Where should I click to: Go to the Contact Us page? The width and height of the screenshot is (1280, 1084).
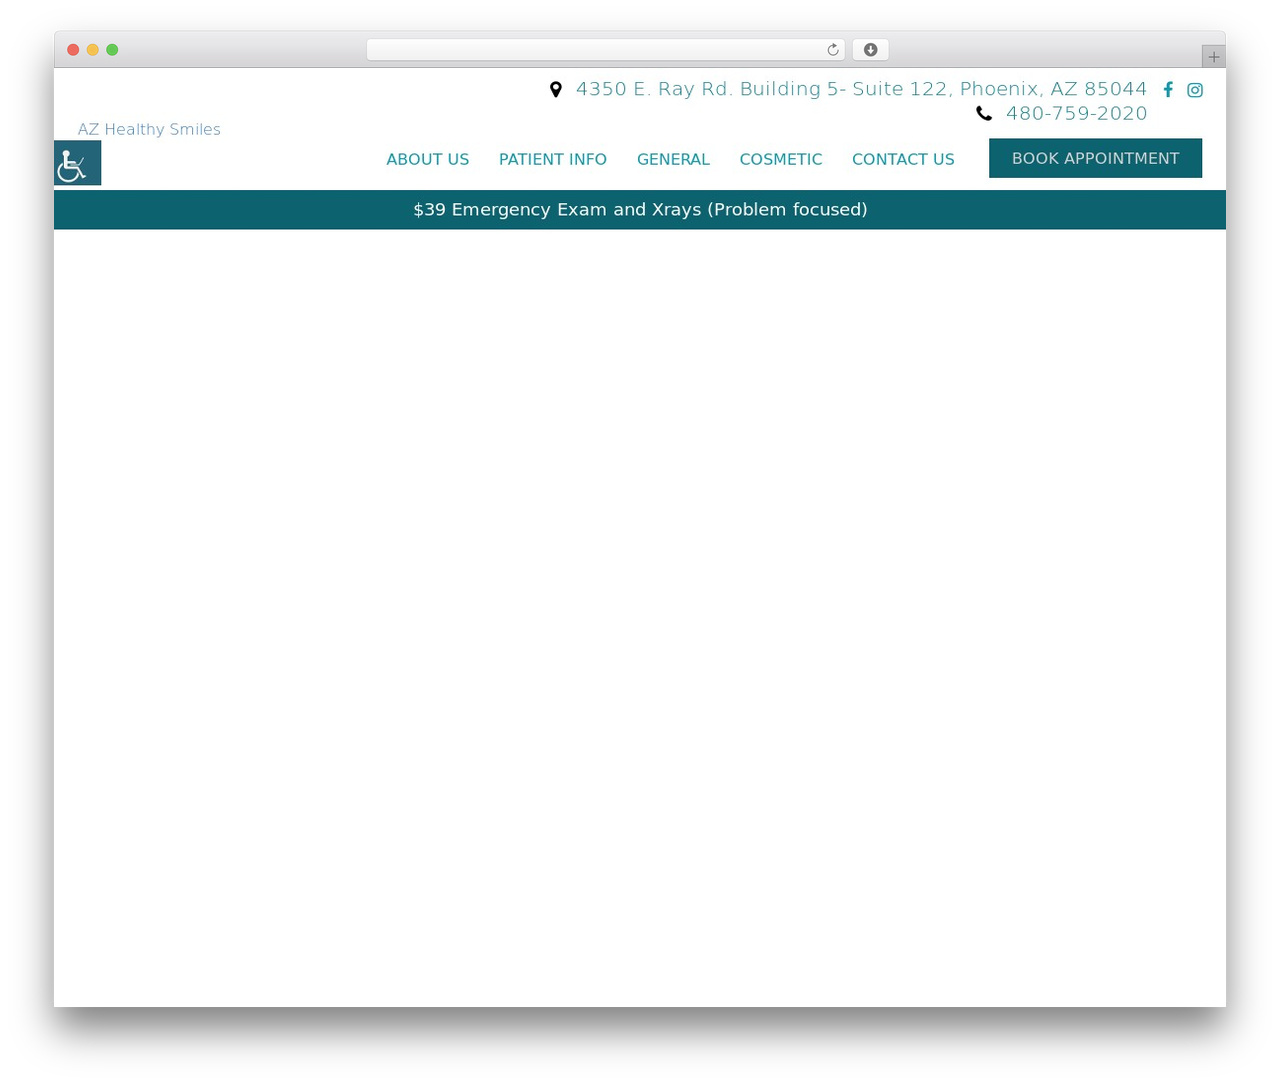coord(903,159)
